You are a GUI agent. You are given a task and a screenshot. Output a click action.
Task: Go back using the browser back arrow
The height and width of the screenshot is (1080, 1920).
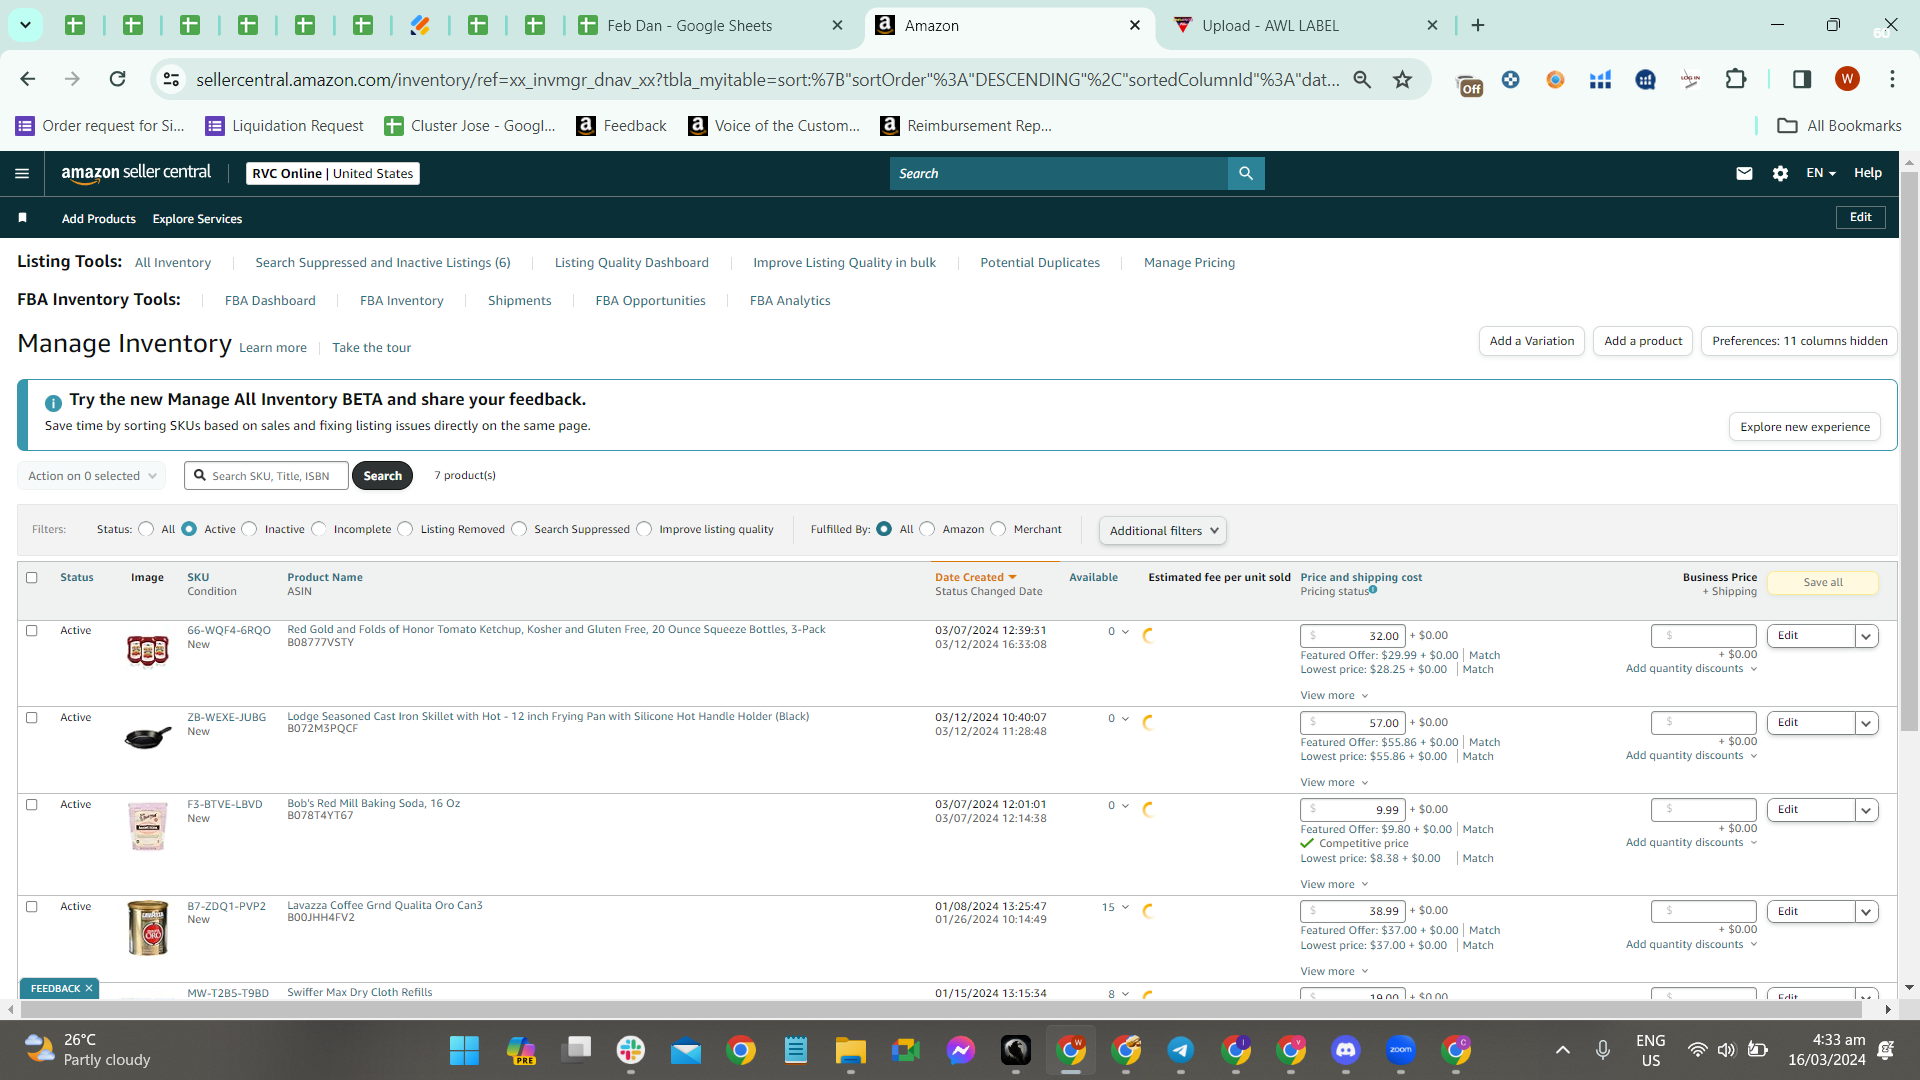[28, 79]
